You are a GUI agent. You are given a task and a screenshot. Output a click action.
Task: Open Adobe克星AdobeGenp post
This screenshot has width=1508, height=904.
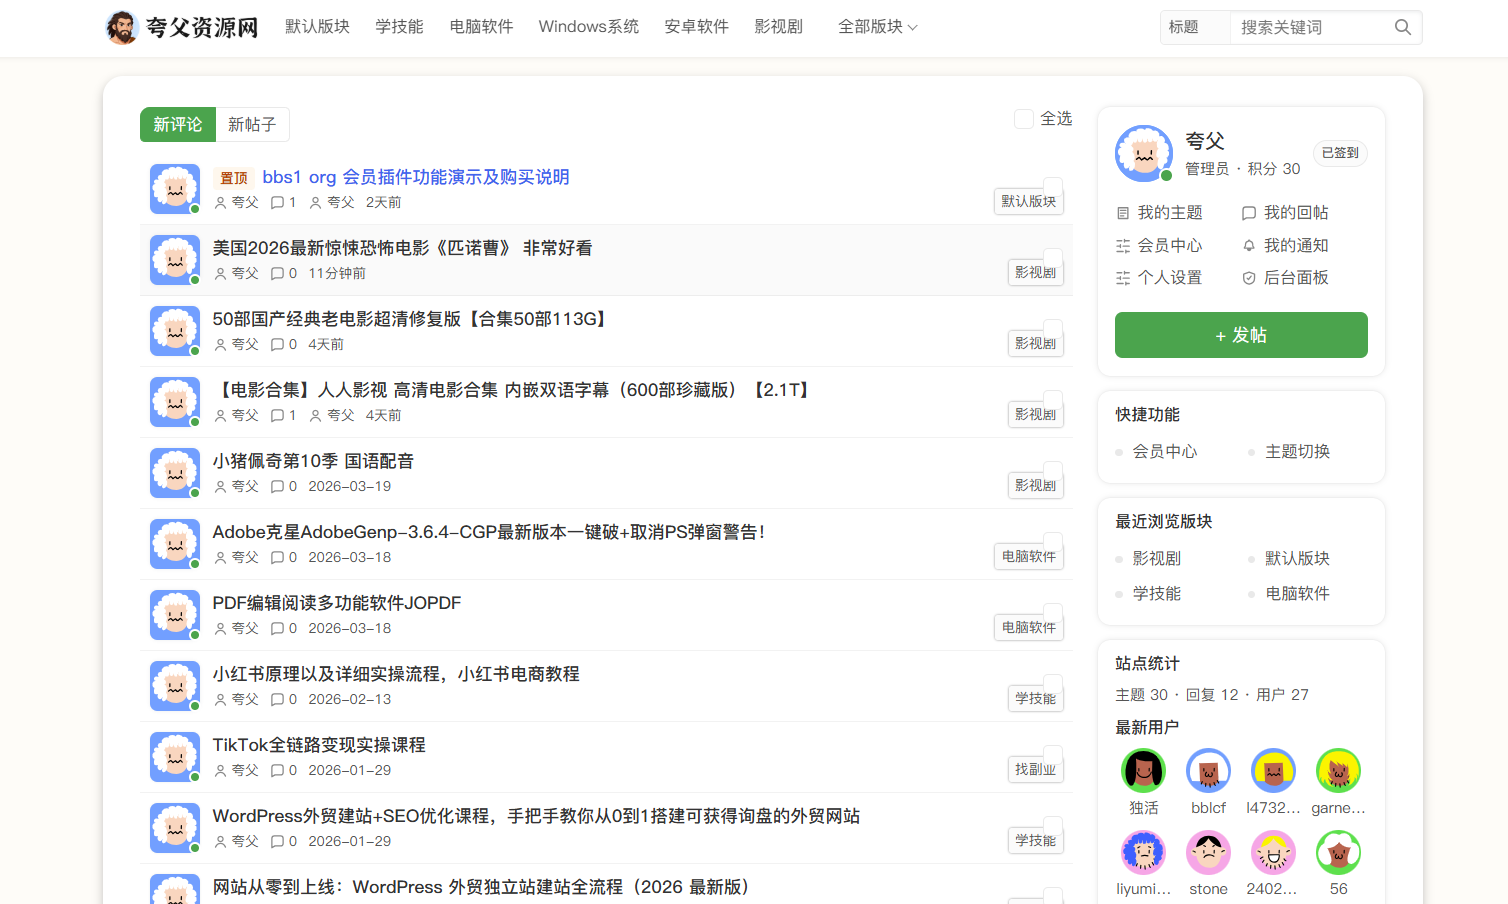coord(489,532)
